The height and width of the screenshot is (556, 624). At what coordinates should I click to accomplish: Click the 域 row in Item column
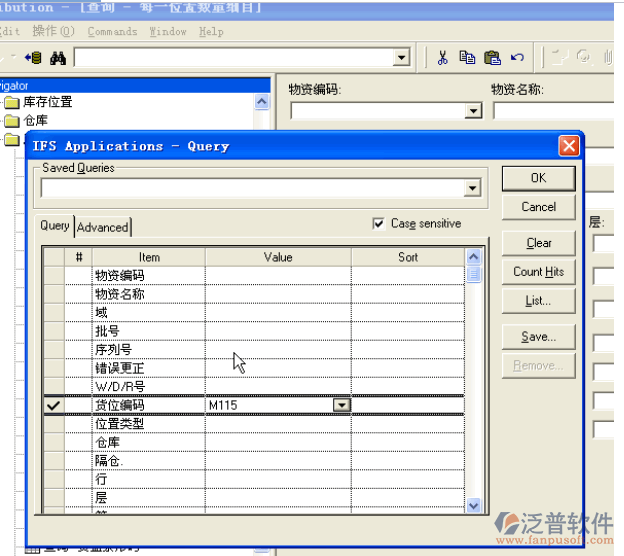(x=148, y=312)
